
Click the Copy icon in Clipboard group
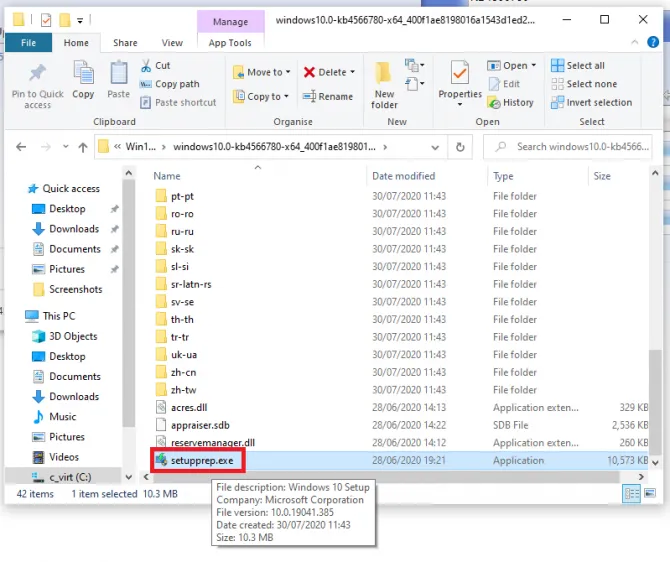pos(83,80)
